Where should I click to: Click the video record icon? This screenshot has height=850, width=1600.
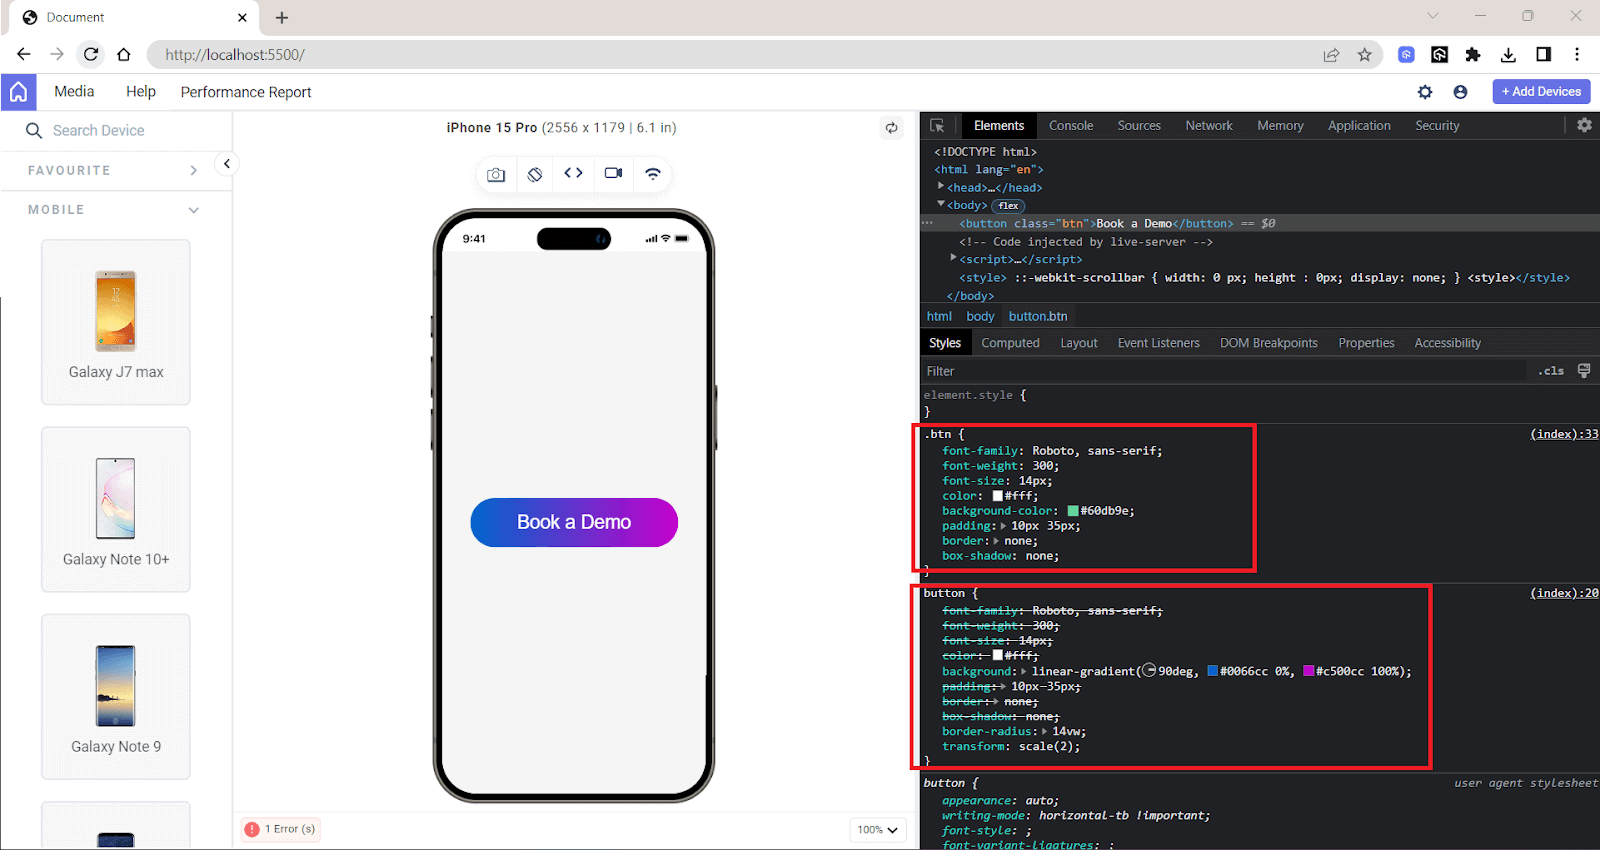pyautogui.click(x=613, y=173)
